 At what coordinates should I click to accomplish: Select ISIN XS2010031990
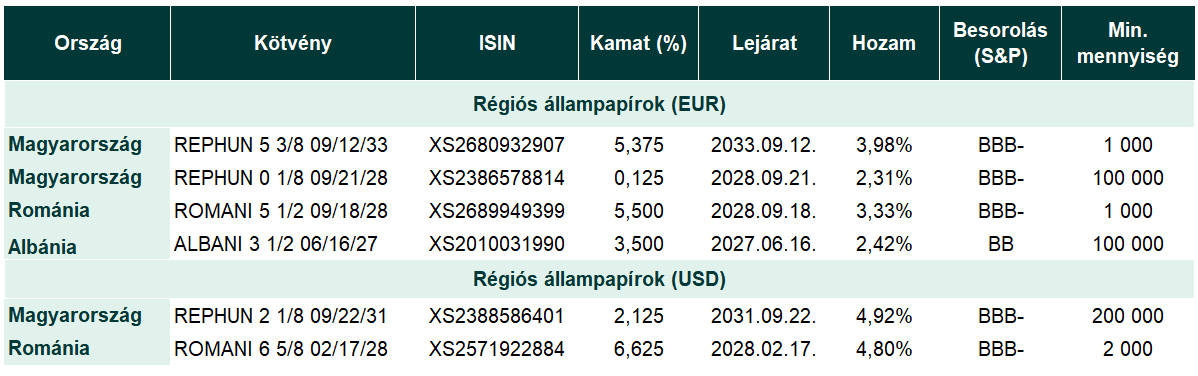tap(497, 245)
